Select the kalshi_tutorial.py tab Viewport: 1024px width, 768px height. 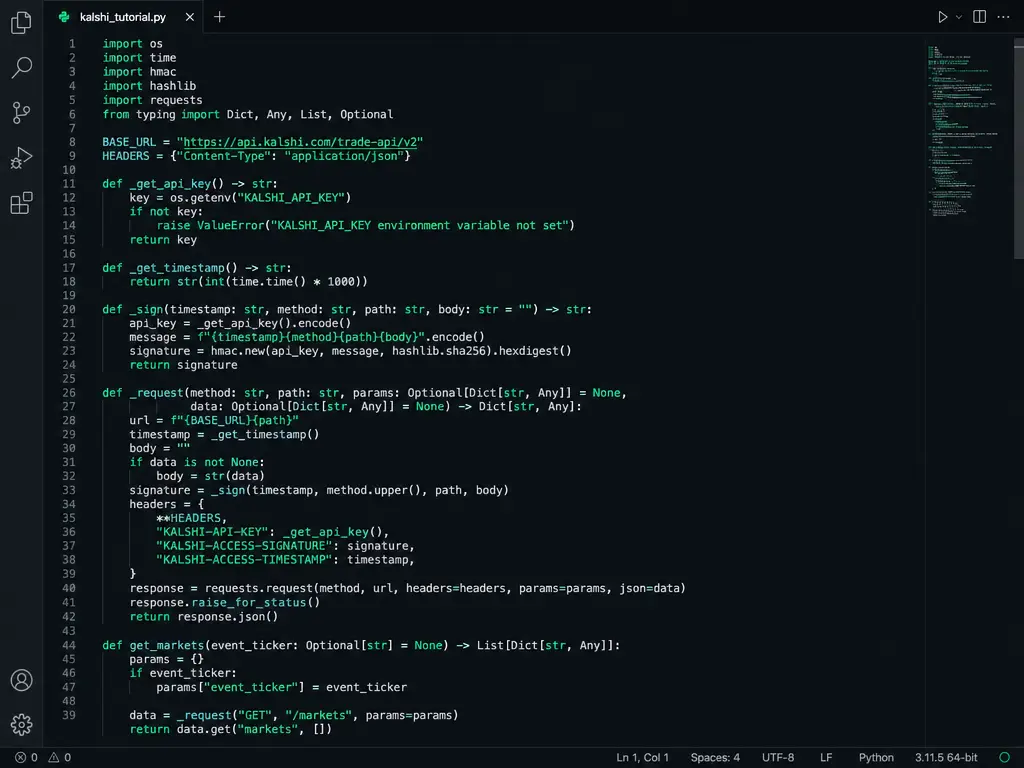123,17
